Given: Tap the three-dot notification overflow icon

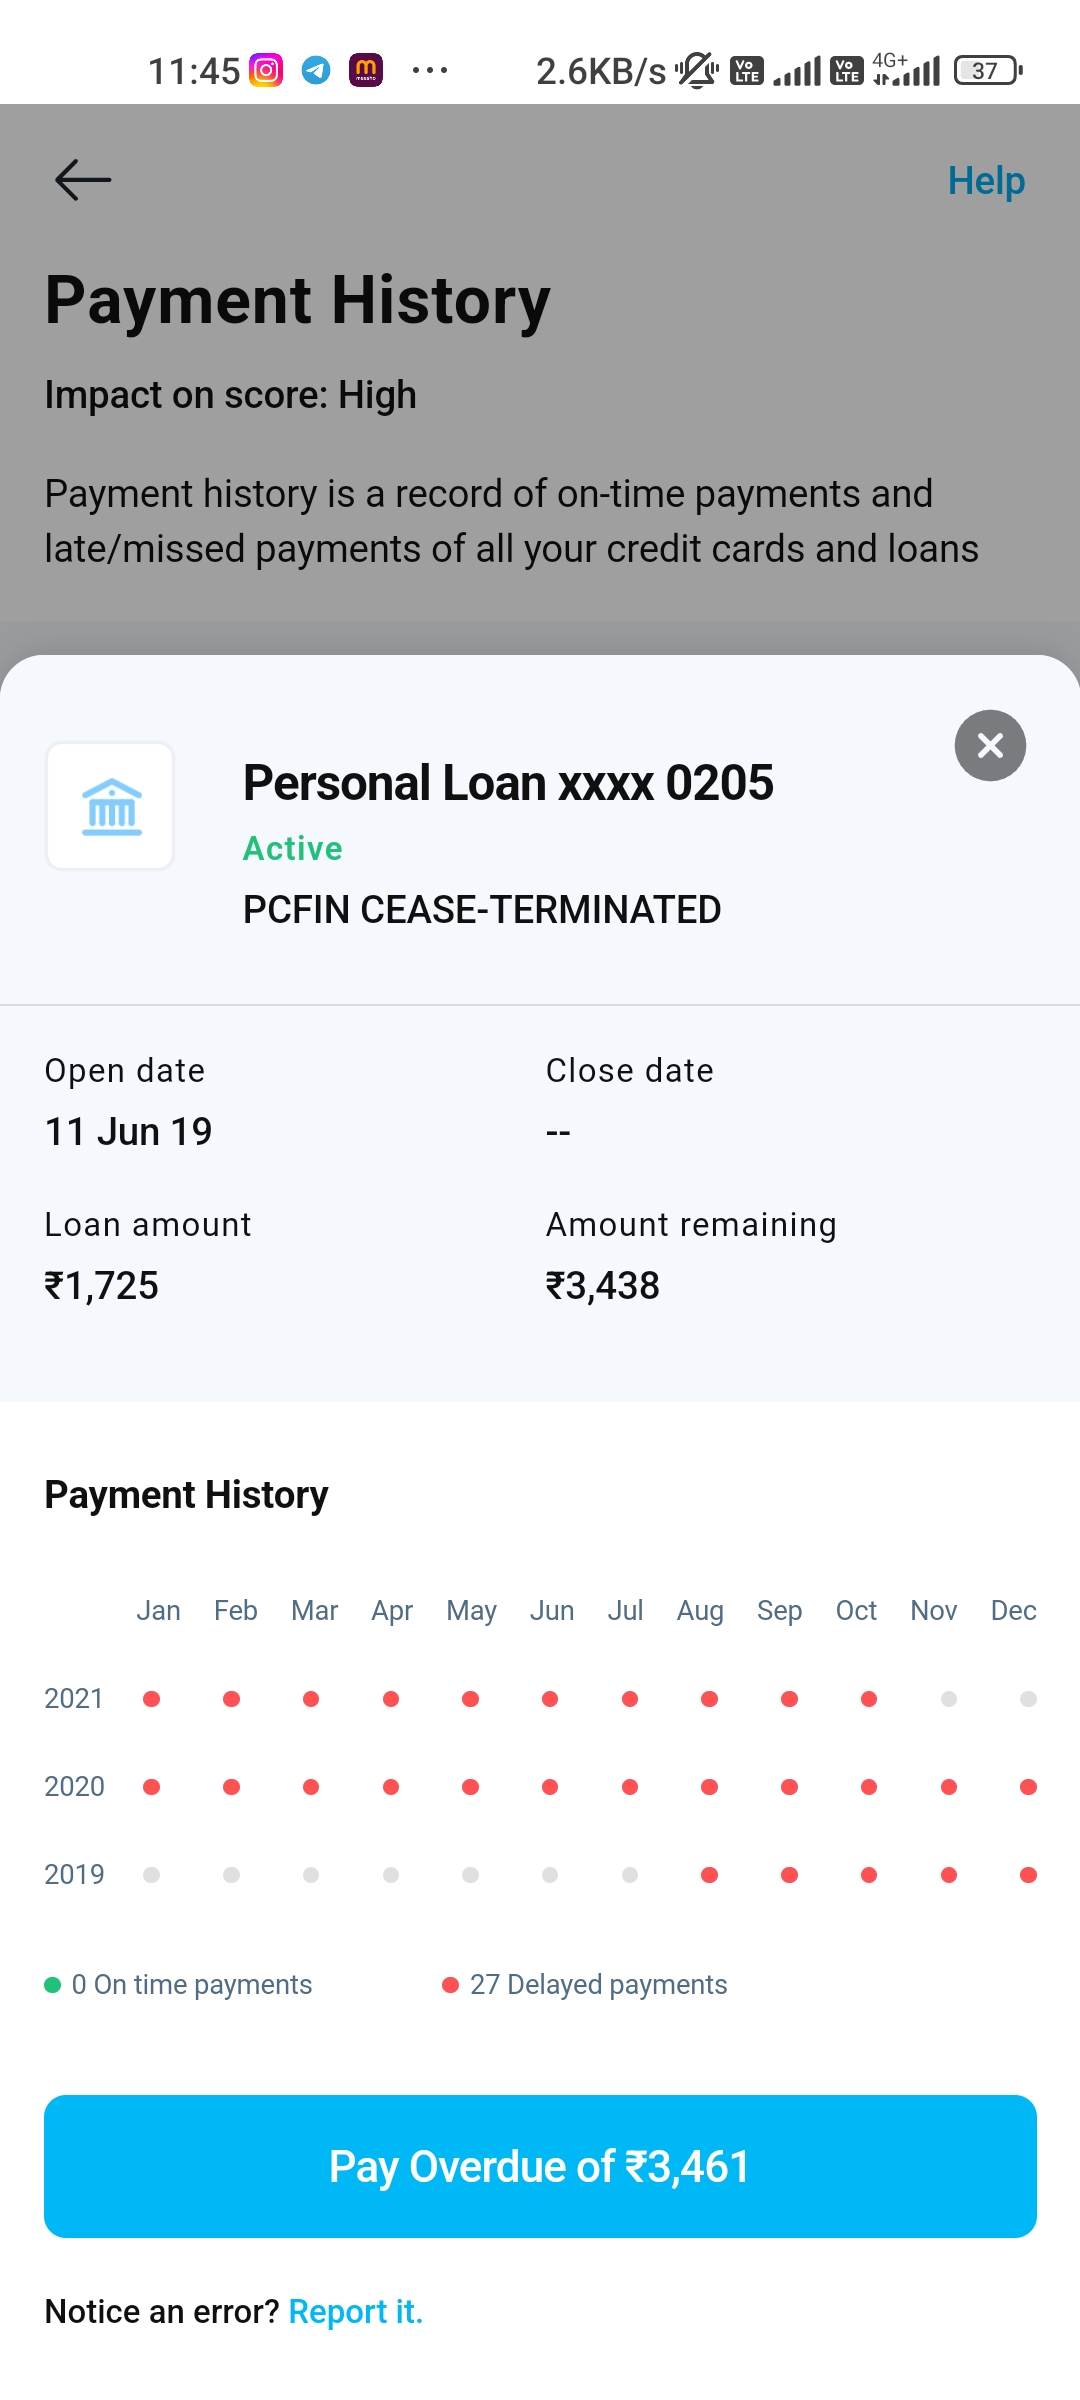Looking at the screenshot, I should [430, 70].
